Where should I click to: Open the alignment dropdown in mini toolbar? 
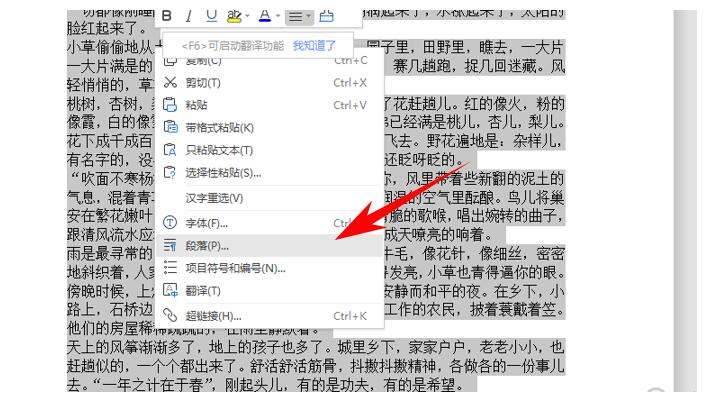pyautogui.click(x=299, y=17)
